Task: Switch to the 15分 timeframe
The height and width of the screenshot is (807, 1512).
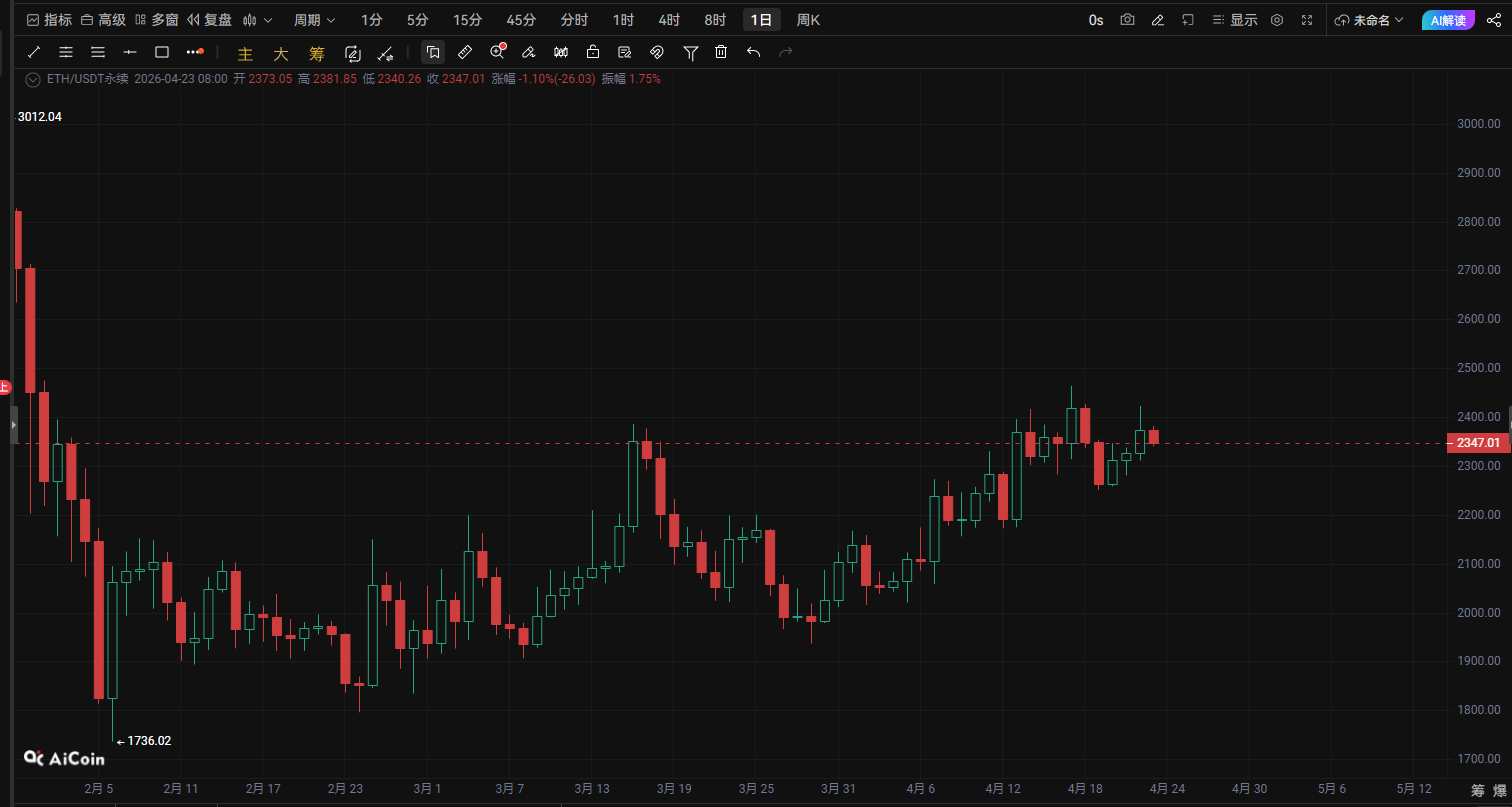Action: 467,20
